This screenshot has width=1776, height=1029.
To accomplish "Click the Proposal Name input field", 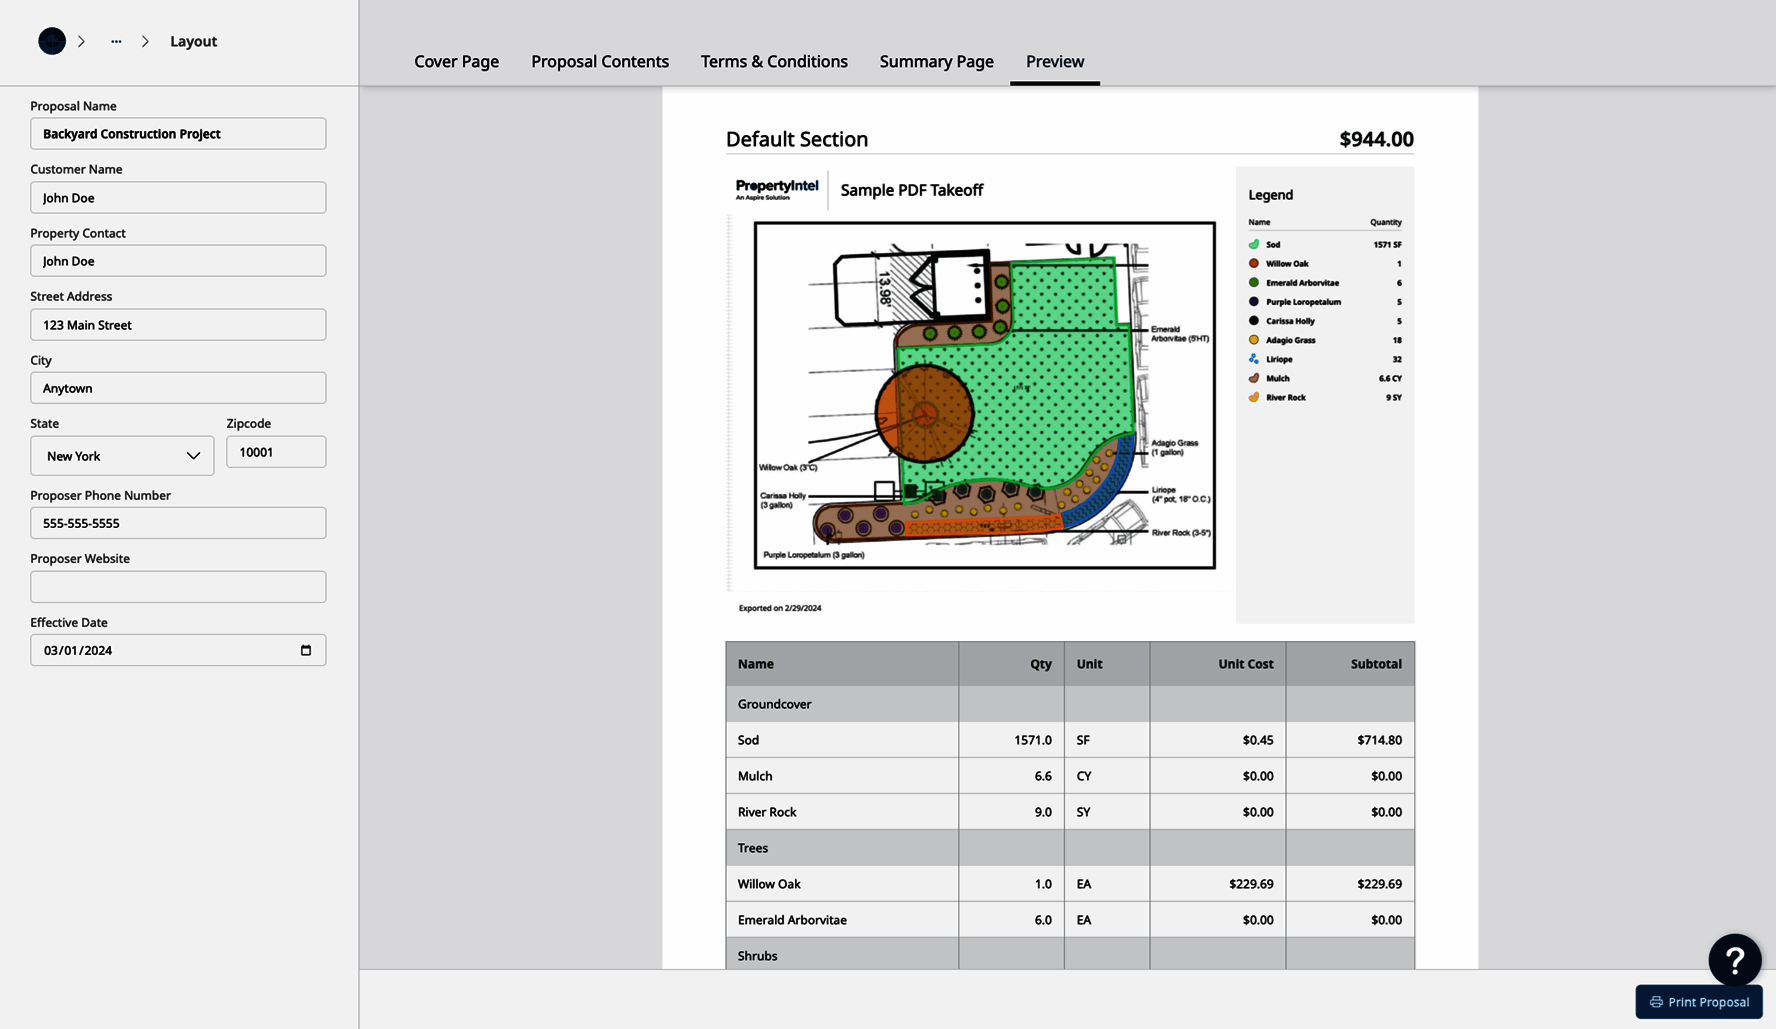I will pyautogui.click(x=178, y=134).
